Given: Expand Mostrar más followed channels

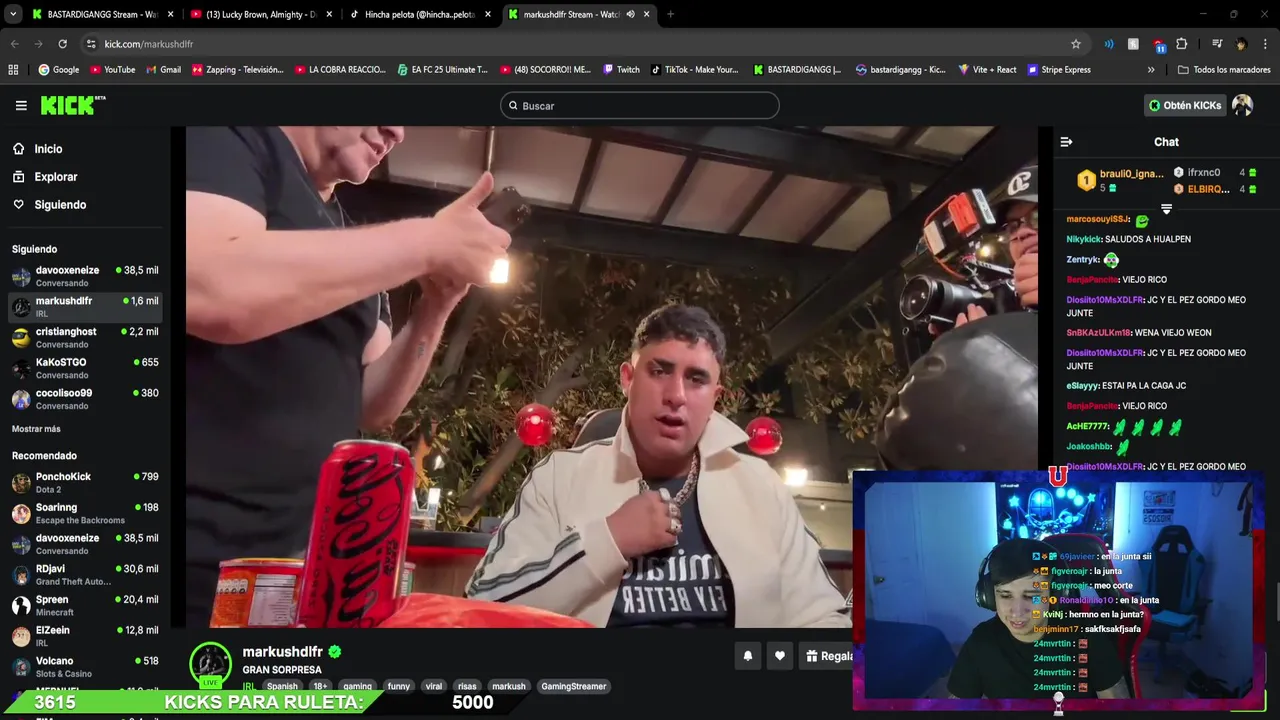Looking at the screenshot, I should 36,429.
